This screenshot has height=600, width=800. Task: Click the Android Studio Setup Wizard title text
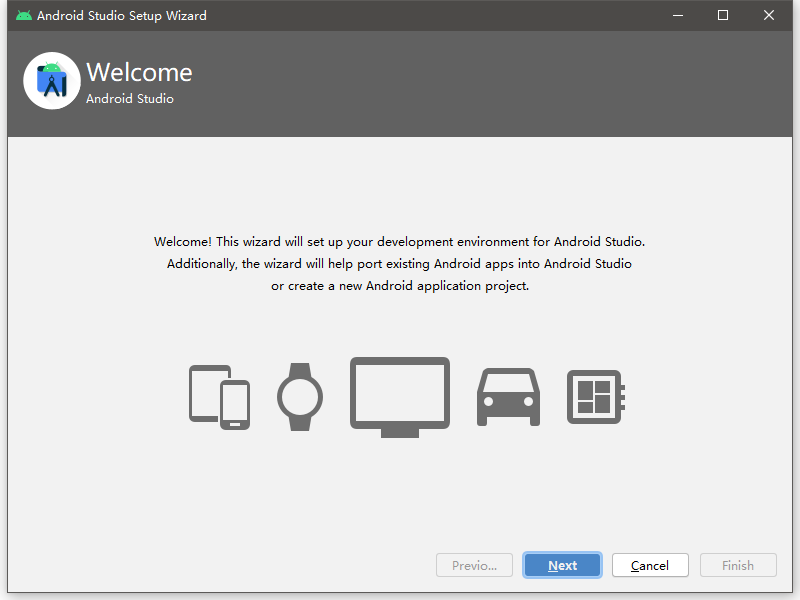coord(121,16)
